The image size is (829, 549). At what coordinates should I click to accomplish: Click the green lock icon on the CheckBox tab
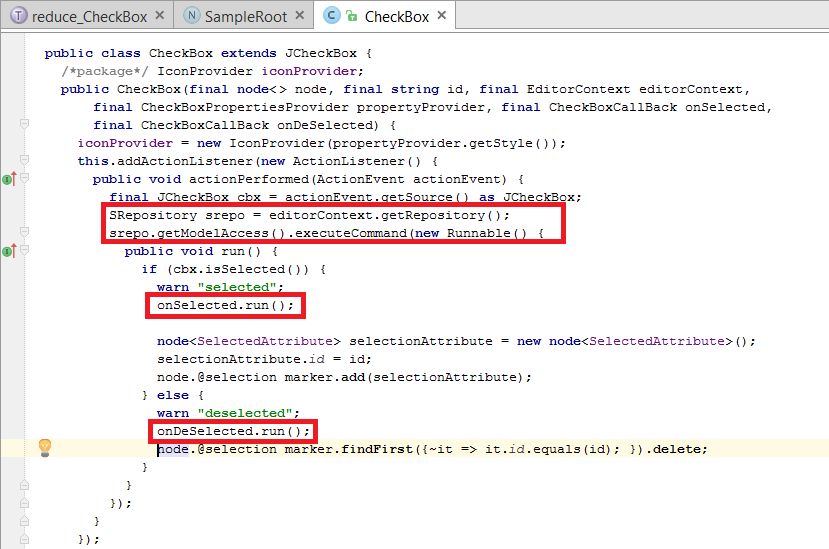coord(351,16)
